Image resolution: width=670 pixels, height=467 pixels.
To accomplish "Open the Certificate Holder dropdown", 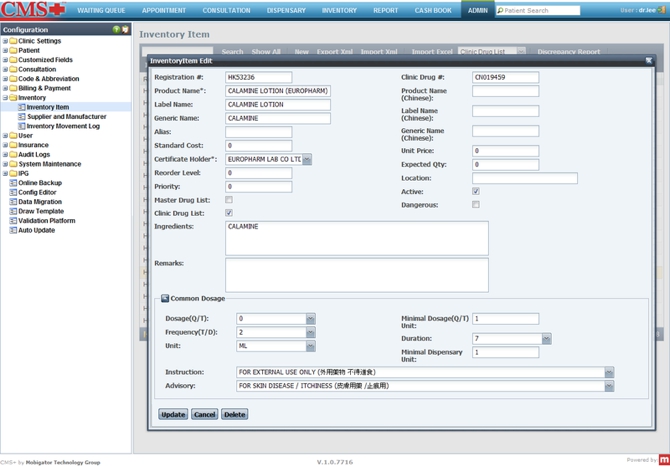I will 307,159.
